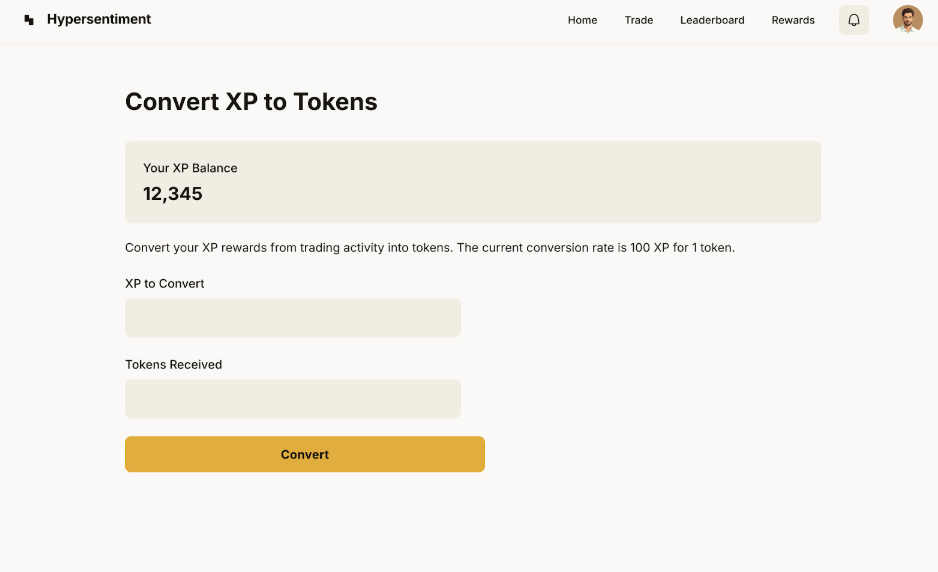Screen dimensions: 938x572
Task: Click the Your XP Balance label
Action: (190, 168)
